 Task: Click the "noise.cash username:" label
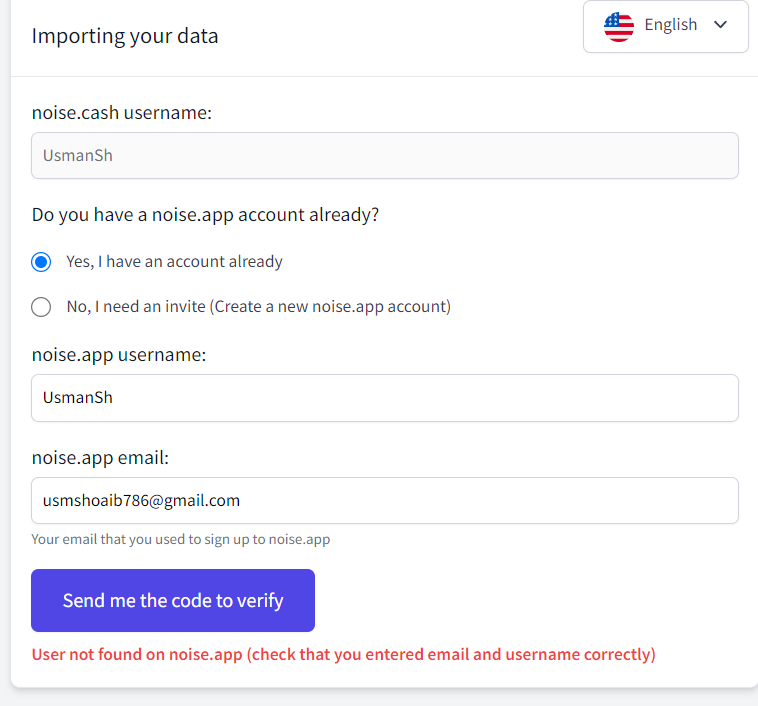[122, 113]
